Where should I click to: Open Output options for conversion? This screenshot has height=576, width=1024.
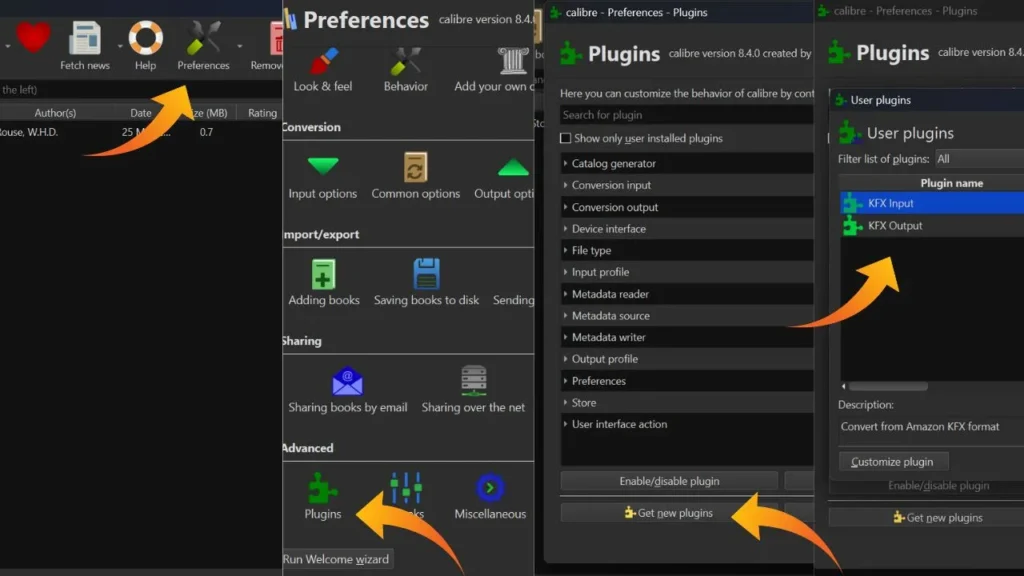pos(504,178)
